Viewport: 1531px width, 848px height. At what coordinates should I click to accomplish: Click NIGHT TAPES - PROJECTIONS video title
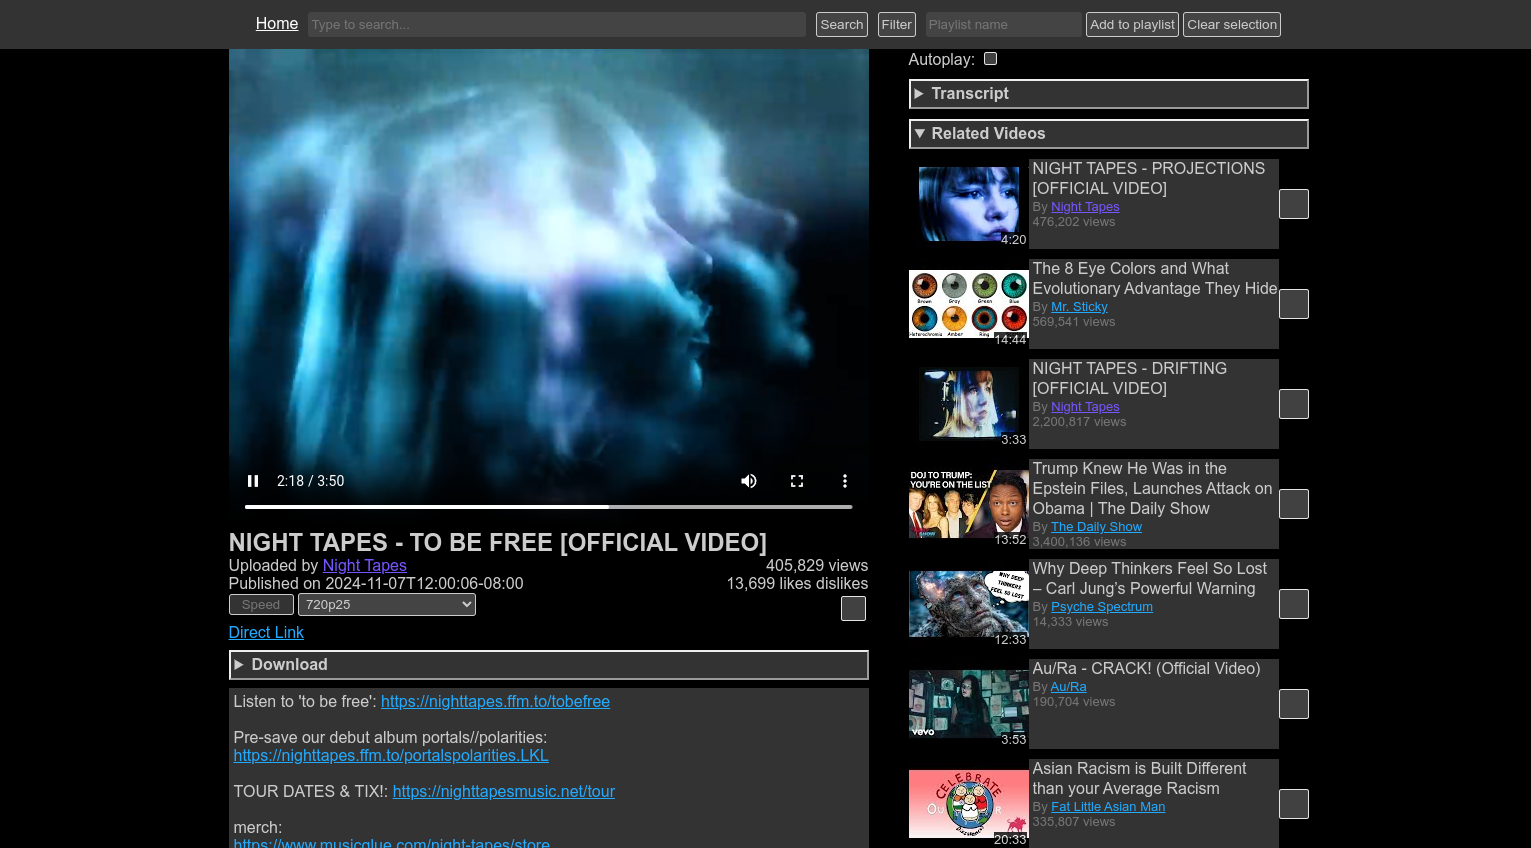point(1149,179)
